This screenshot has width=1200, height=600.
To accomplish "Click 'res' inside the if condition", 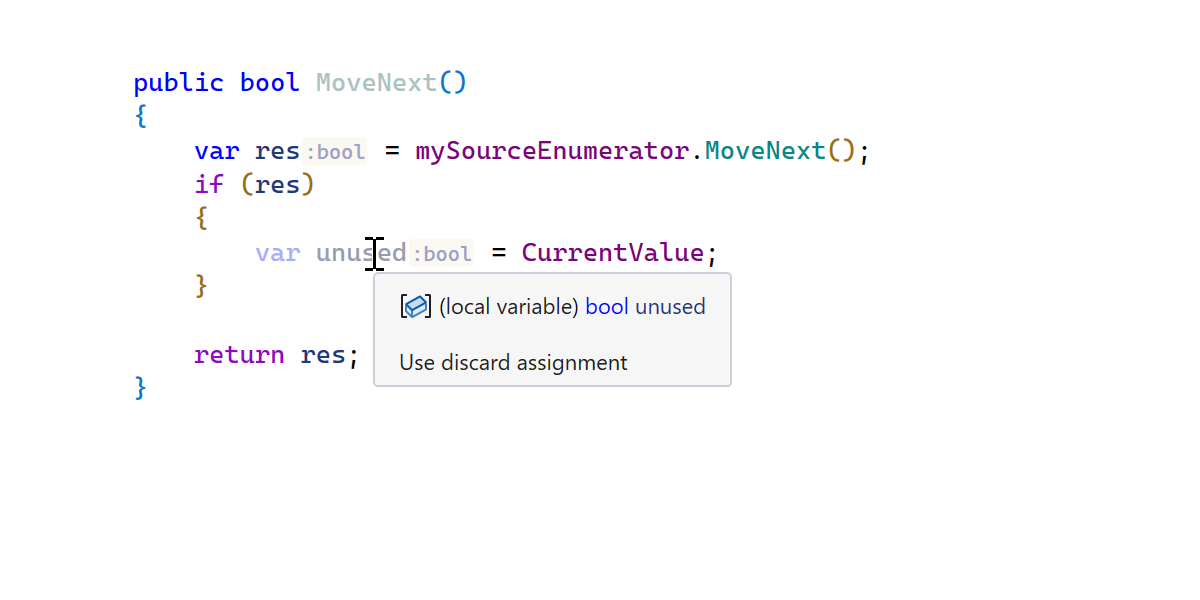I will click(277, 185).
